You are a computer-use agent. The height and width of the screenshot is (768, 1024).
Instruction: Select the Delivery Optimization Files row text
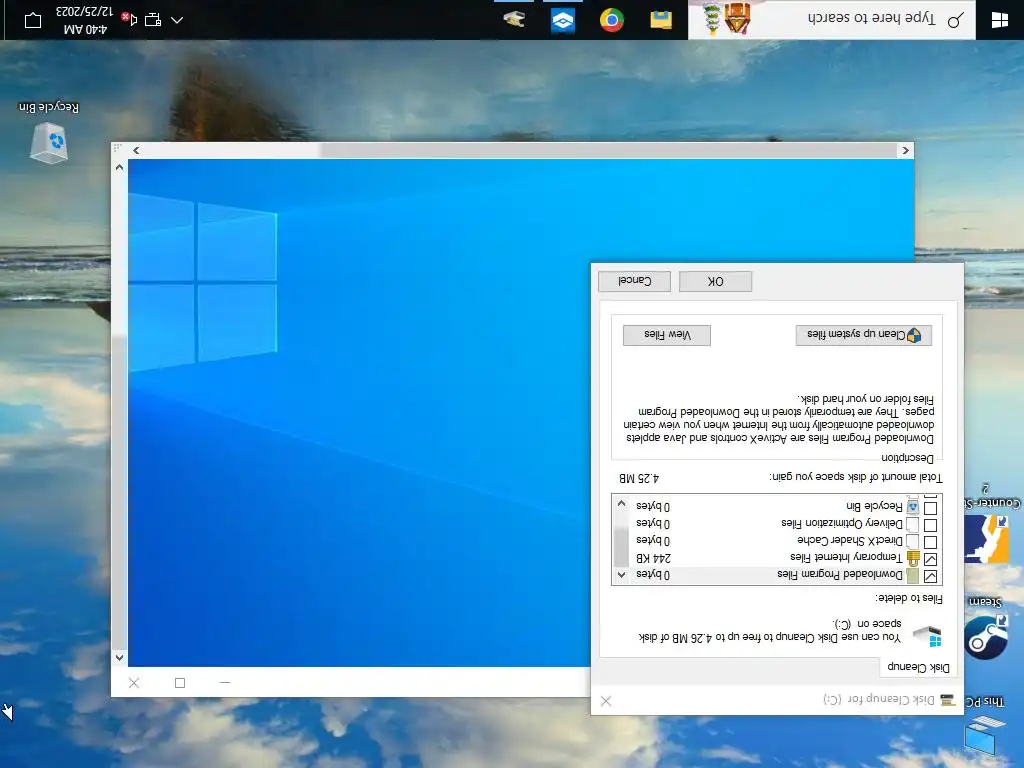pyautogui.click(x=842, y=523)
